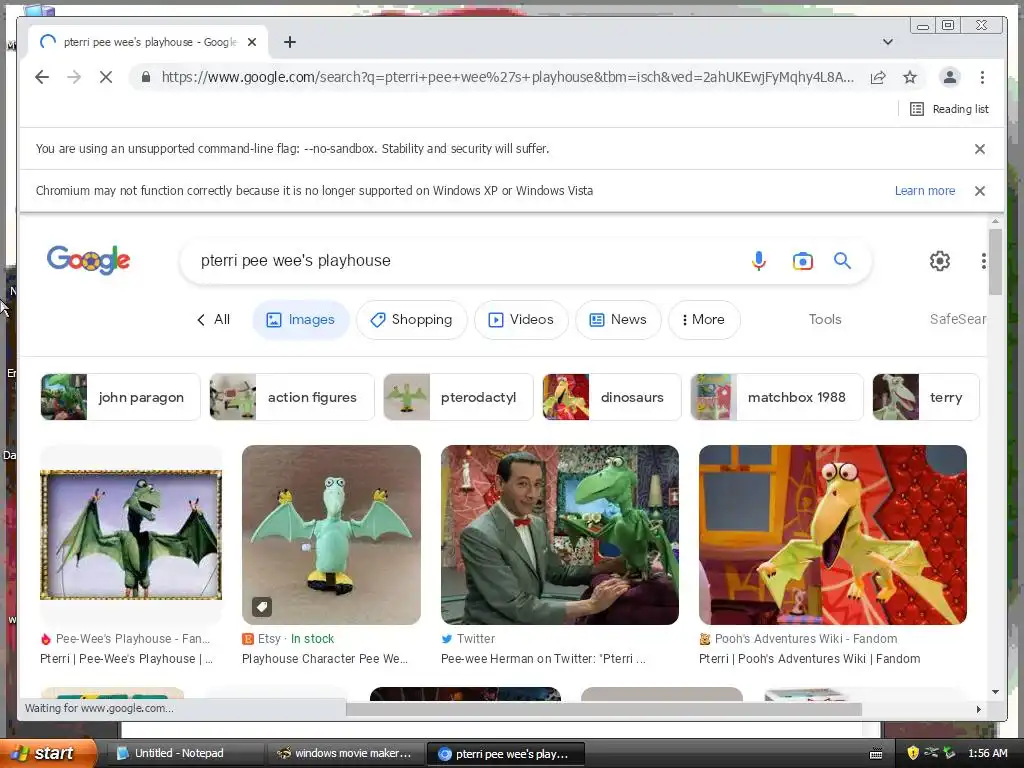Open the SafeSearch setting
The image size is (1024, 768).
pos(957,319)
